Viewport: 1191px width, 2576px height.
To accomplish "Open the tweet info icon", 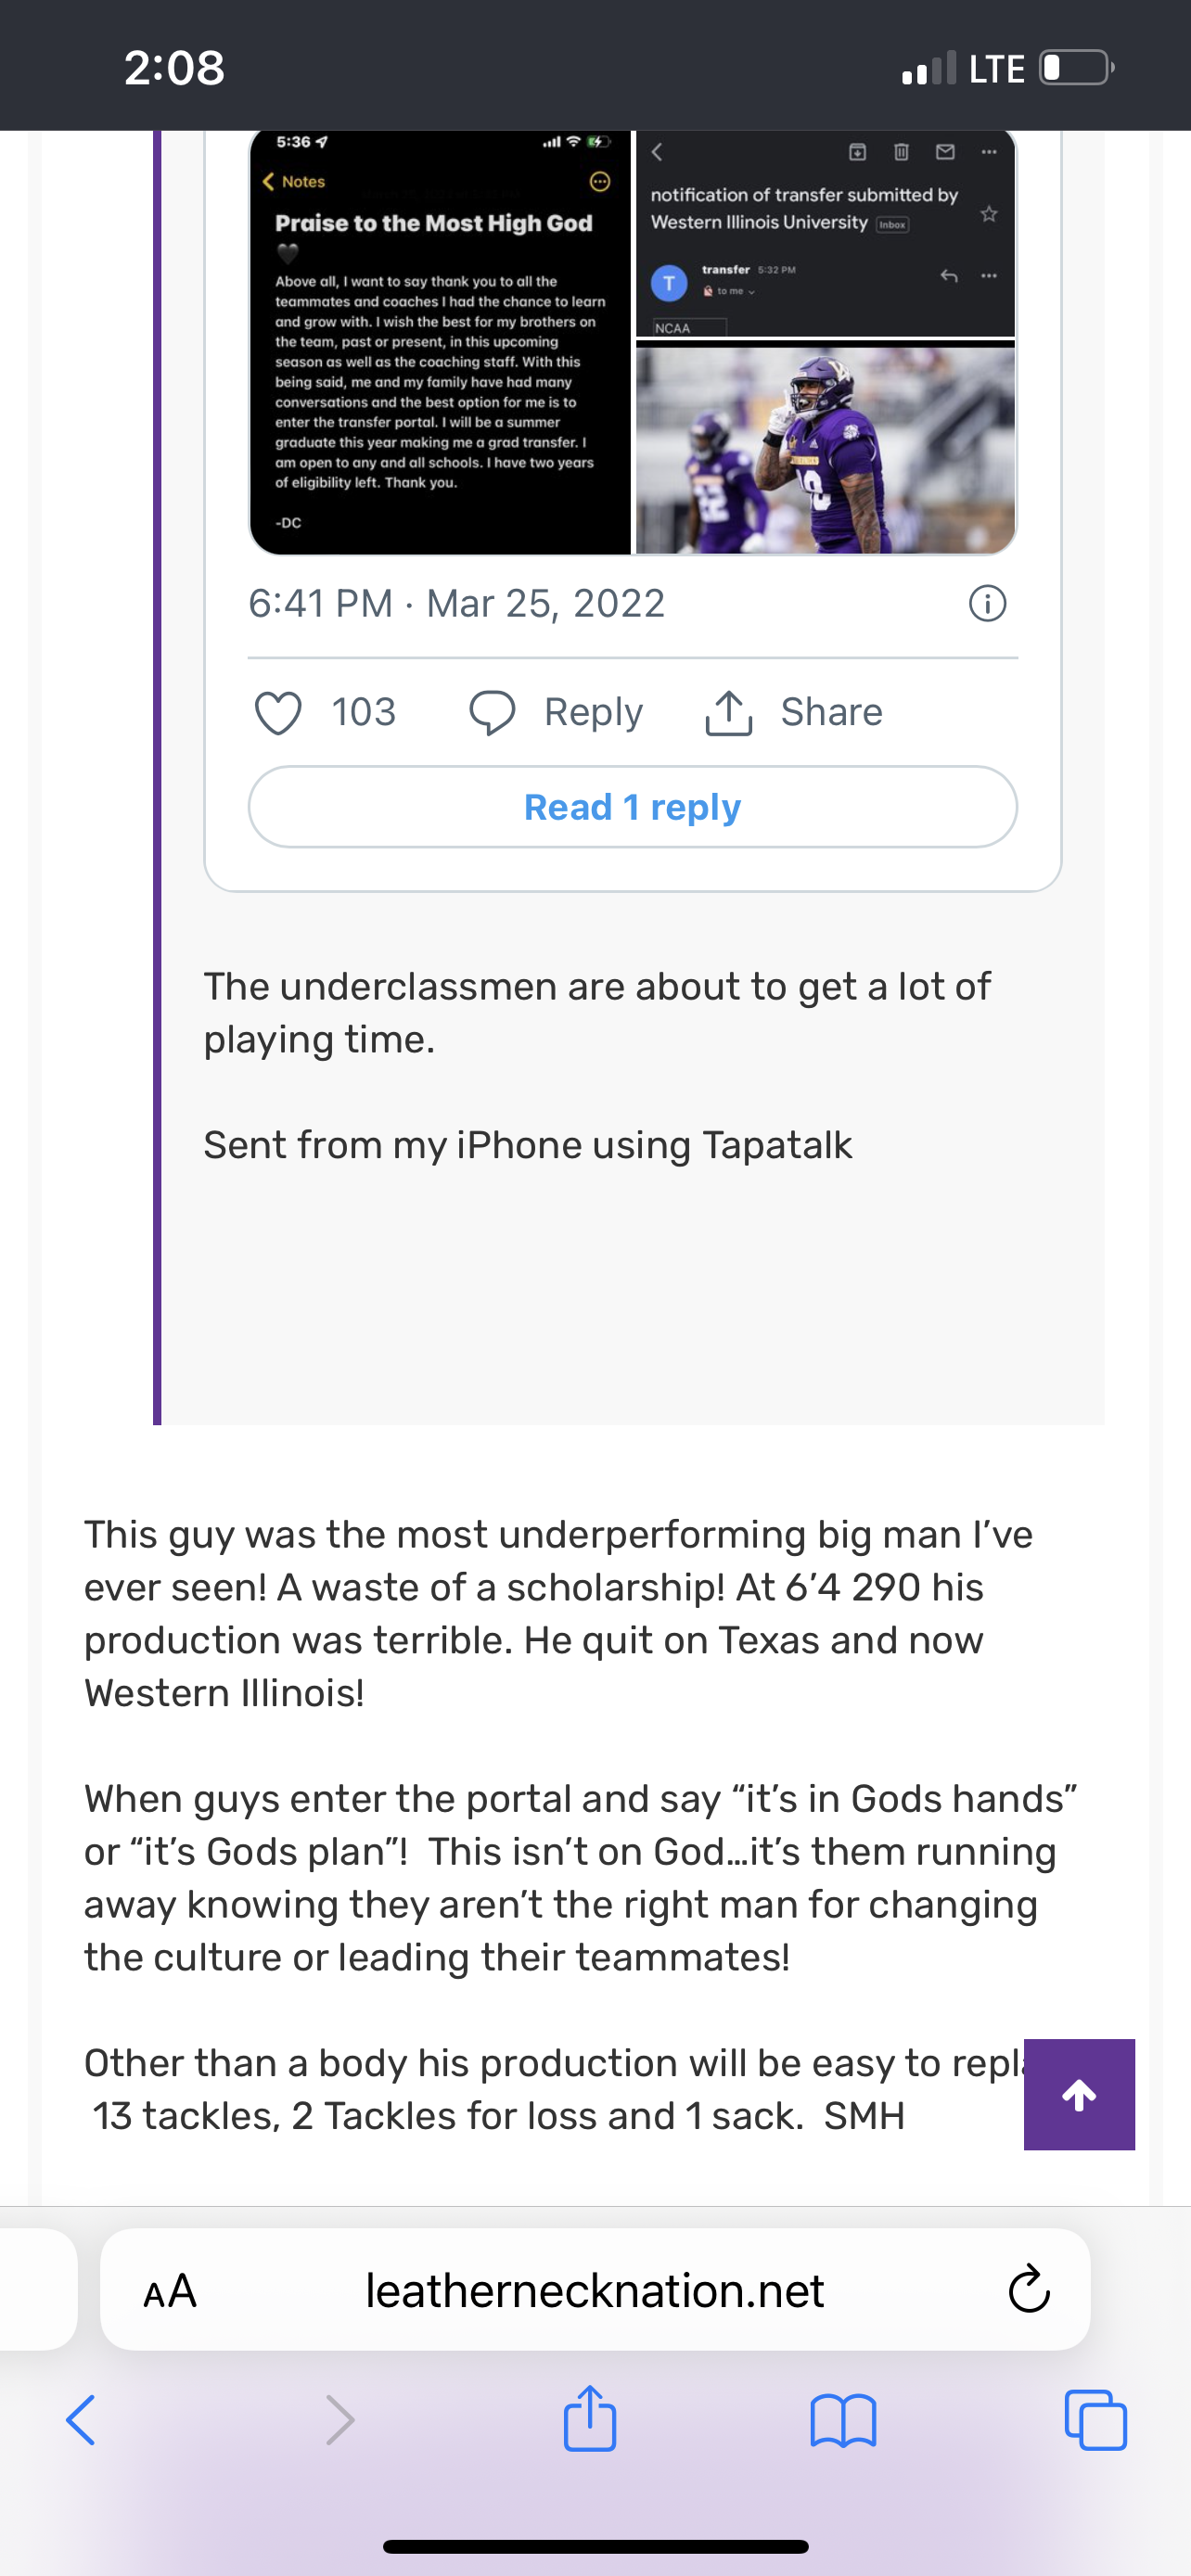I will click(987, 604).
